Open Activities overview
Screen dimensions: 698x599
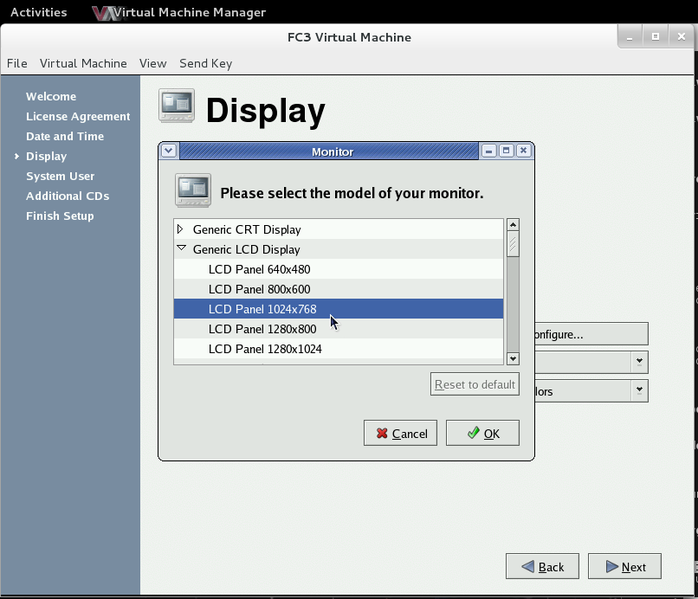[x=39, y=12]
